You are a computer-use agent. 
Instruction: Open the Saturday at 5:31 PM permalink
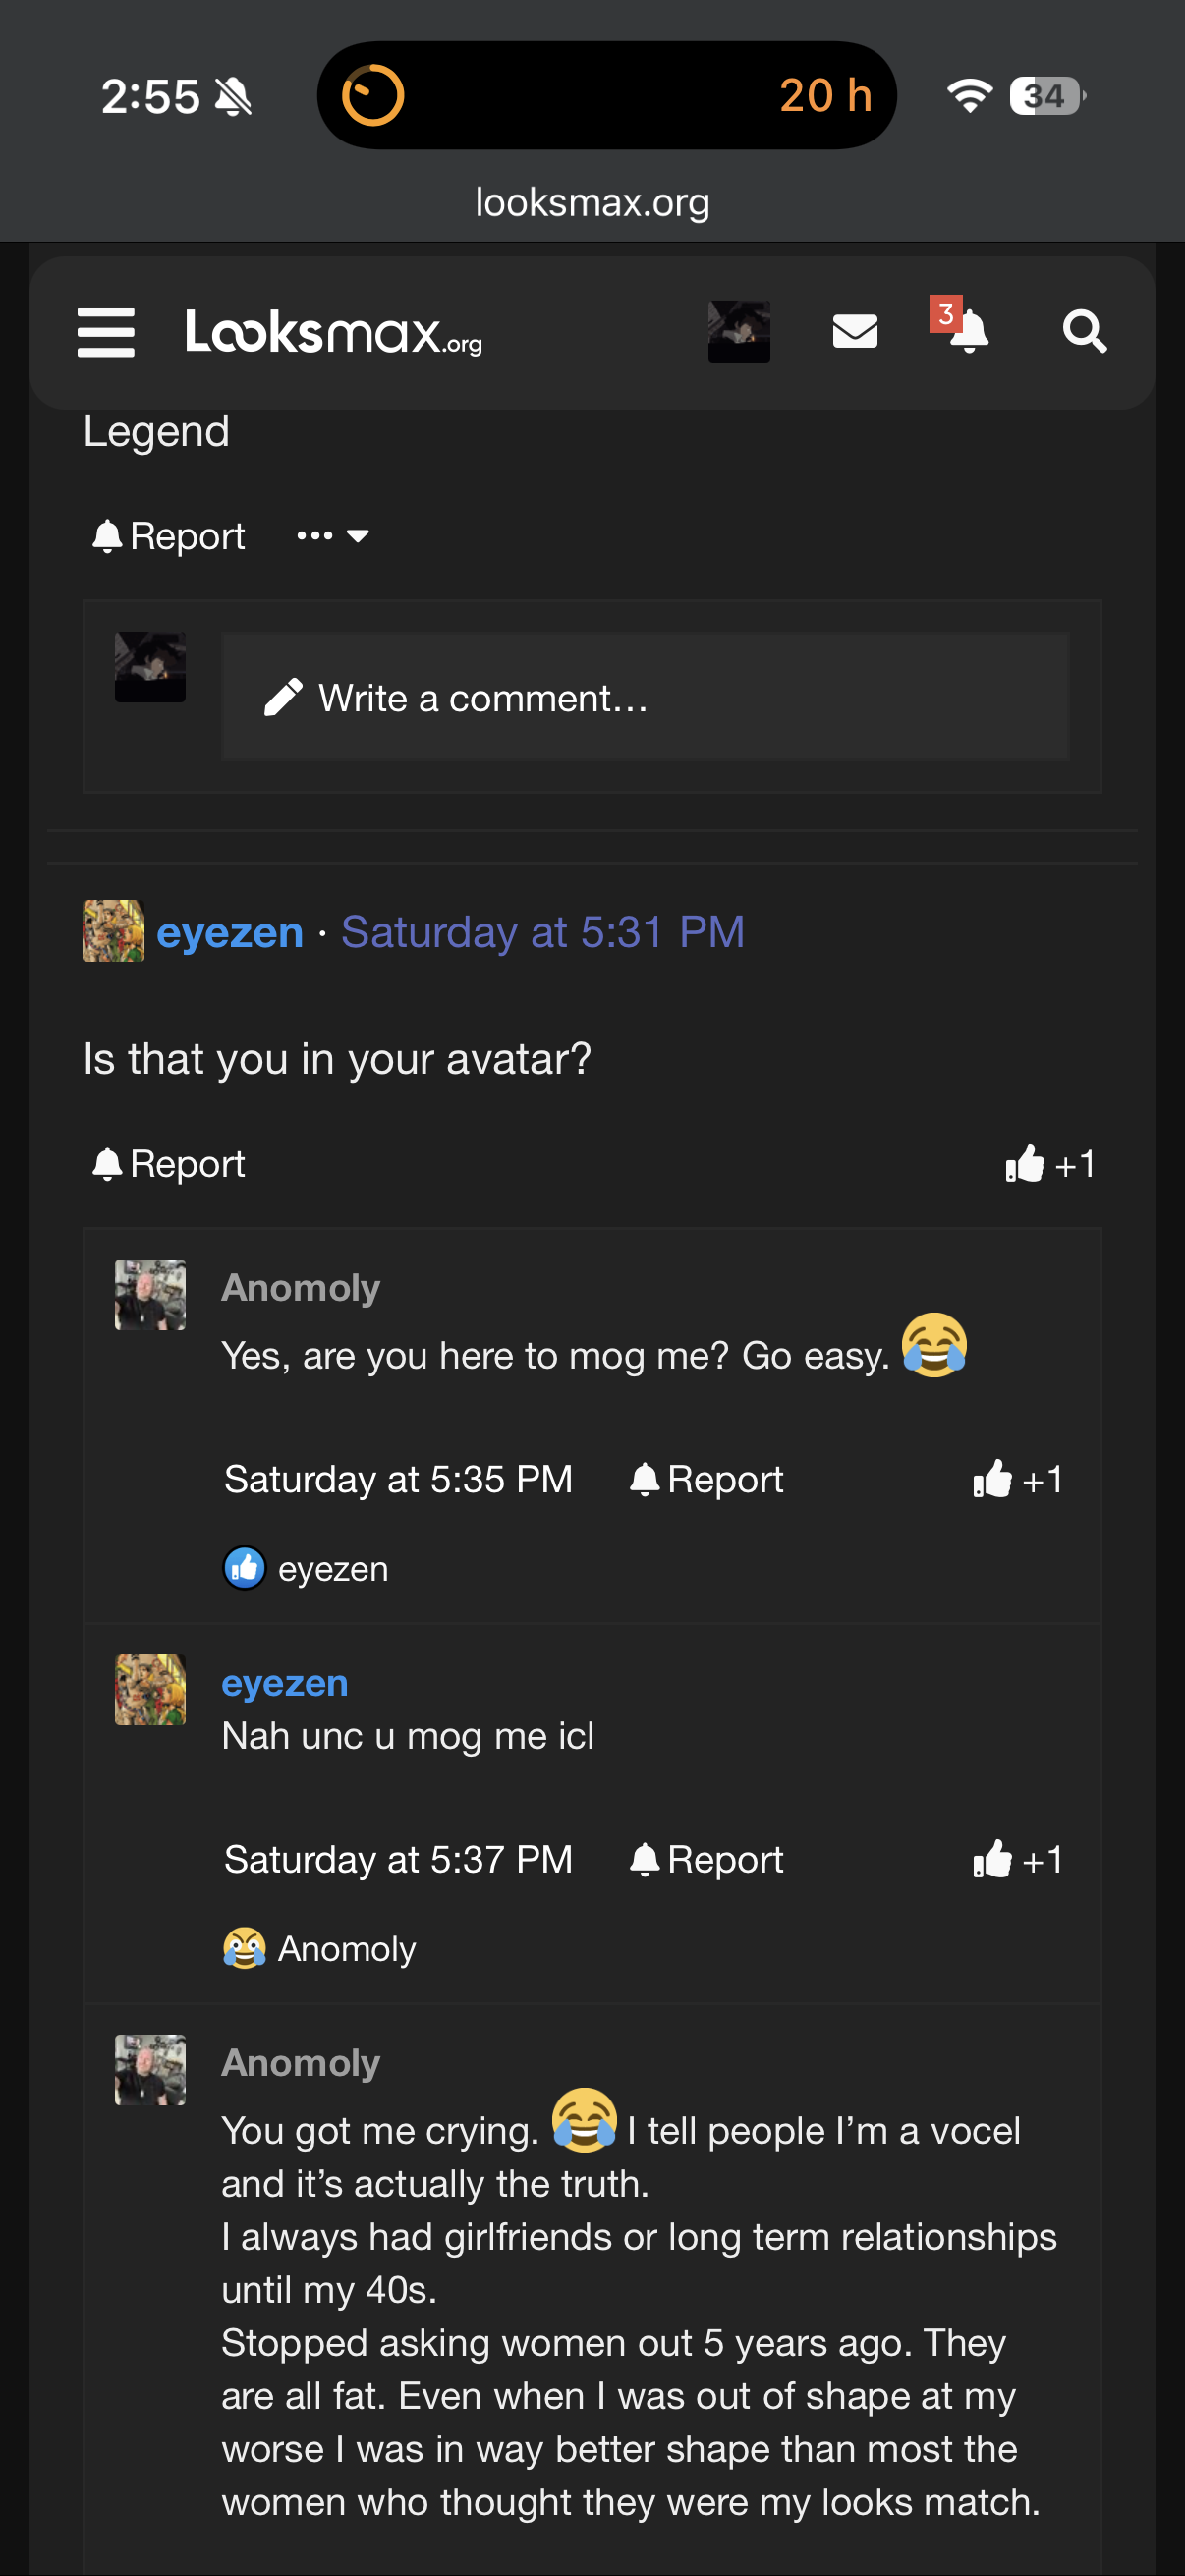click(542, 932)
